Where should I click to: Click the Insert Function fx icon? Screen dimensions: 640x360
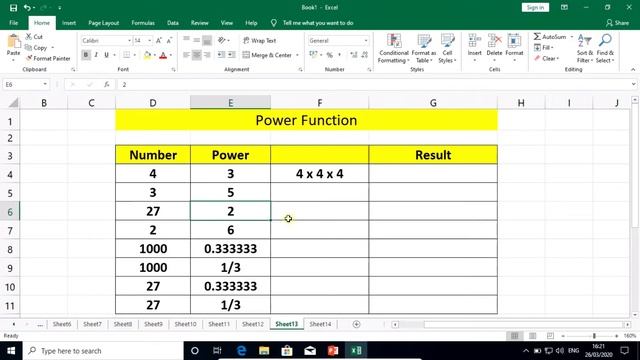107,84
